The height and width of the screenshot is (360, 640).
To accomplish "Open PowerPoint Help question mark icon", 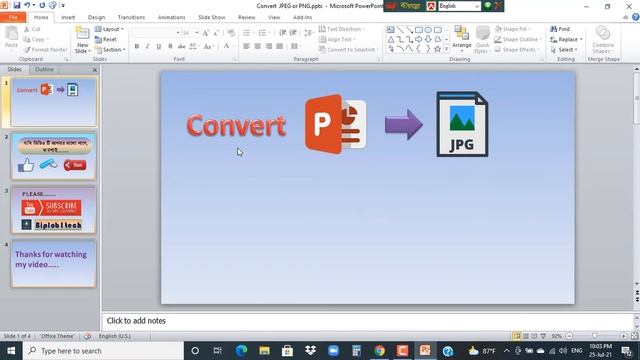I will [x=636, y=17].
